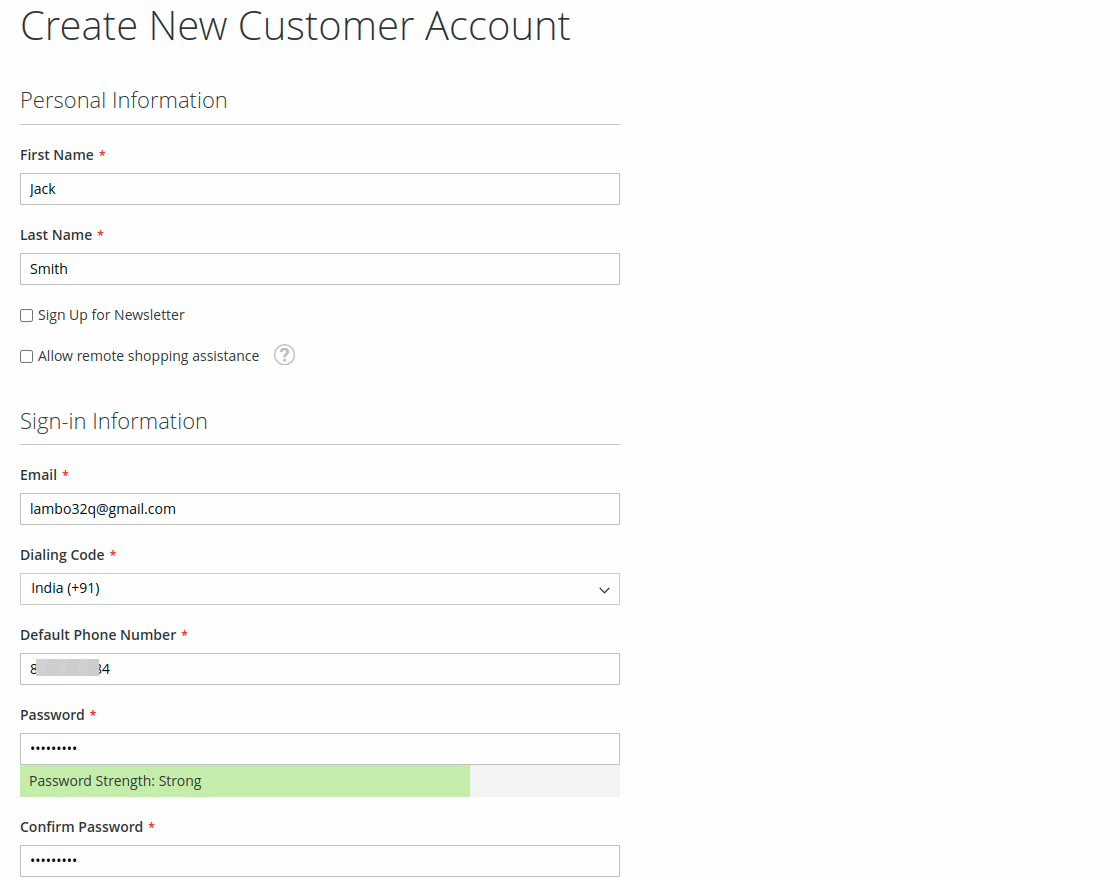Click inside the Password input field
The image size is (1120, 880).
pyautogui.click(x=320, y=748)
